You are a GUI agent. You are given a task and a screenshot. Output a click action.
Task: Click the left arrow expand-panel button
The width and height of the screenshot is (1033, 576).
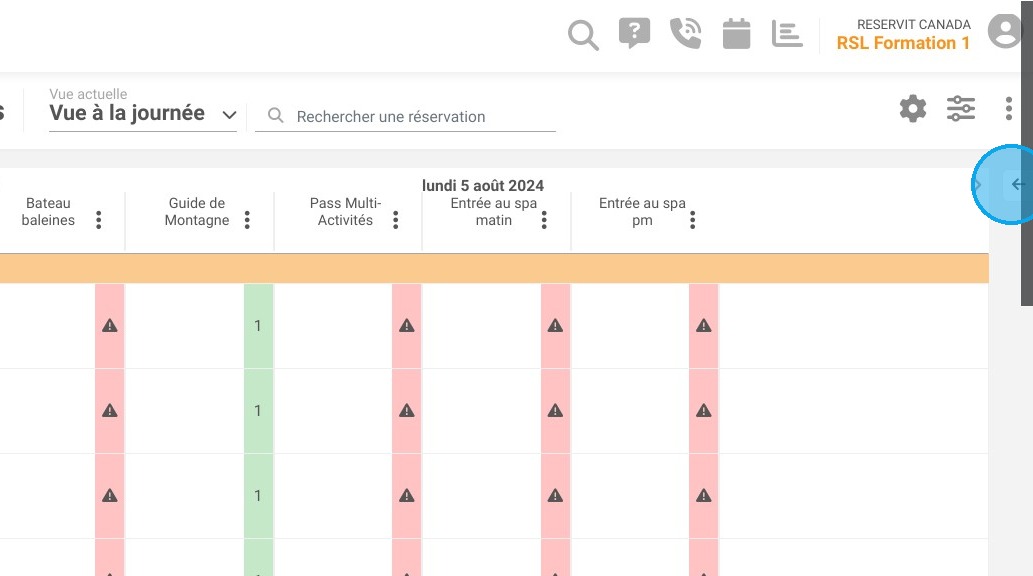[x=1018, y=185]
